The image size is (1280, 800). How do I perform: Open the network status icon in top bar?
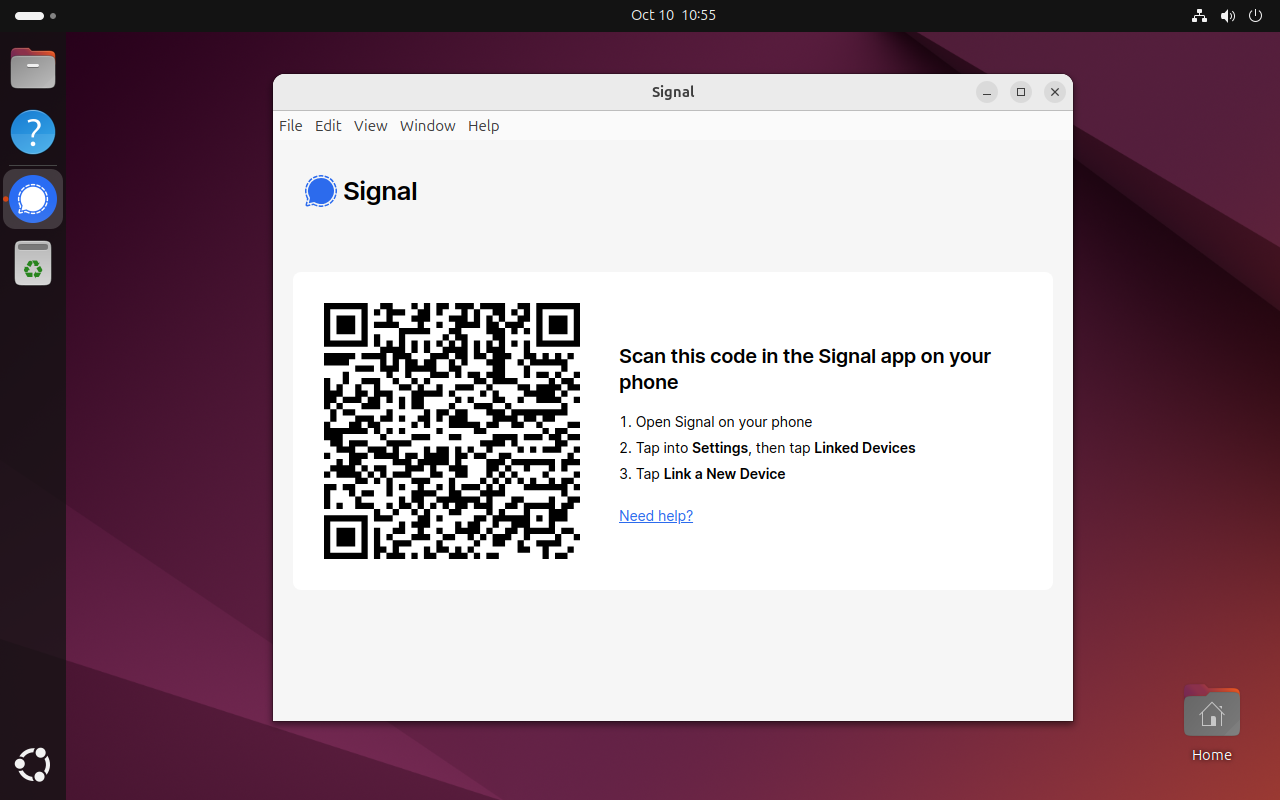pyautogui.click(x=1199, y=15)
